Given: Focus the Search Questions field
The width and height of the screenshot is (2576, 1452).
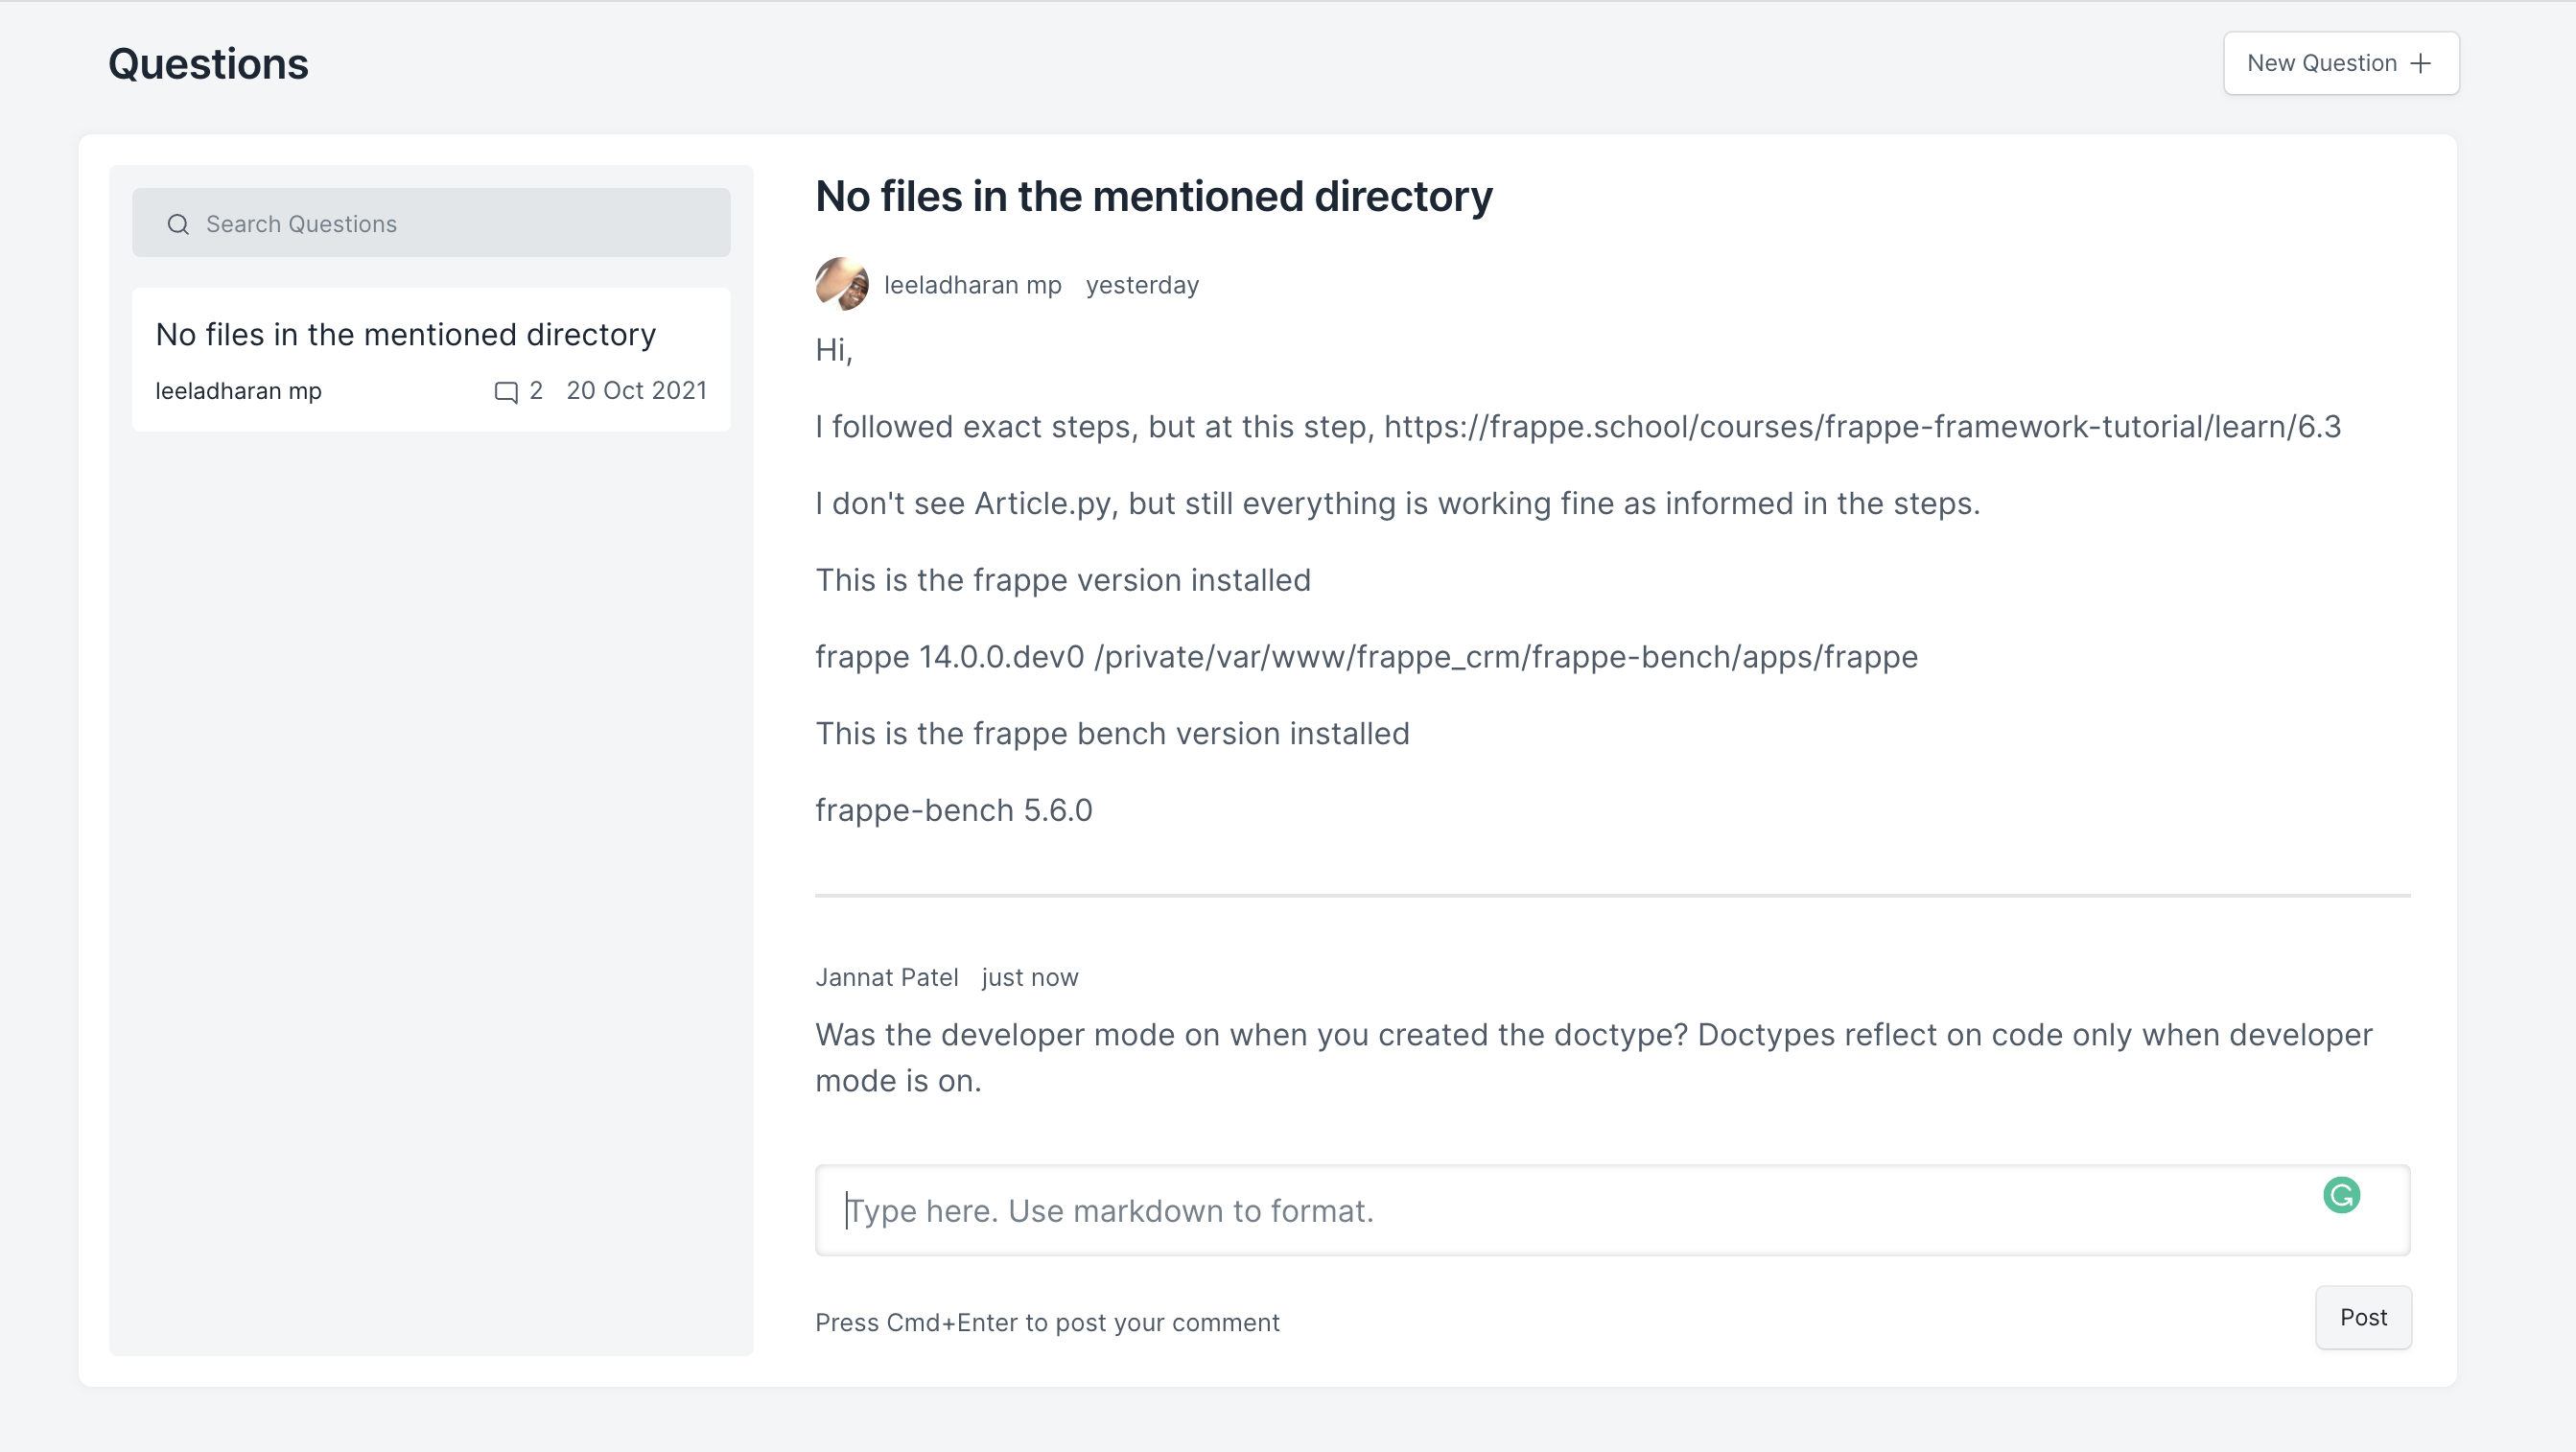Looking at the screenshot, I should [460, 223].
